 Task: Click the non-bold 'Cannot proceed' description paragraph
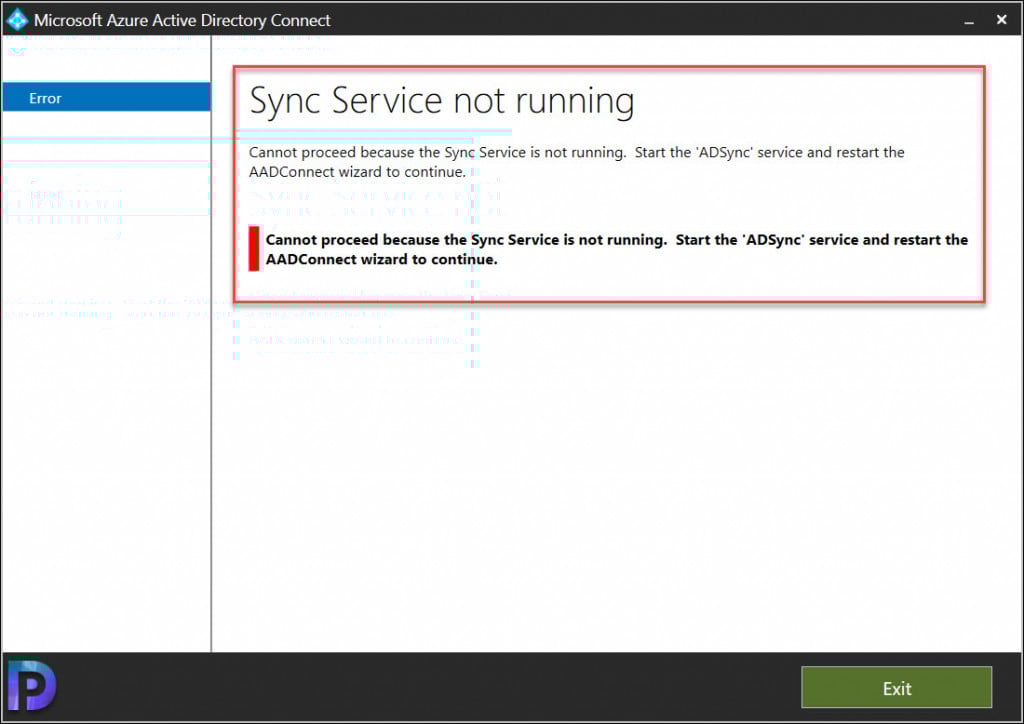[576, 162]
